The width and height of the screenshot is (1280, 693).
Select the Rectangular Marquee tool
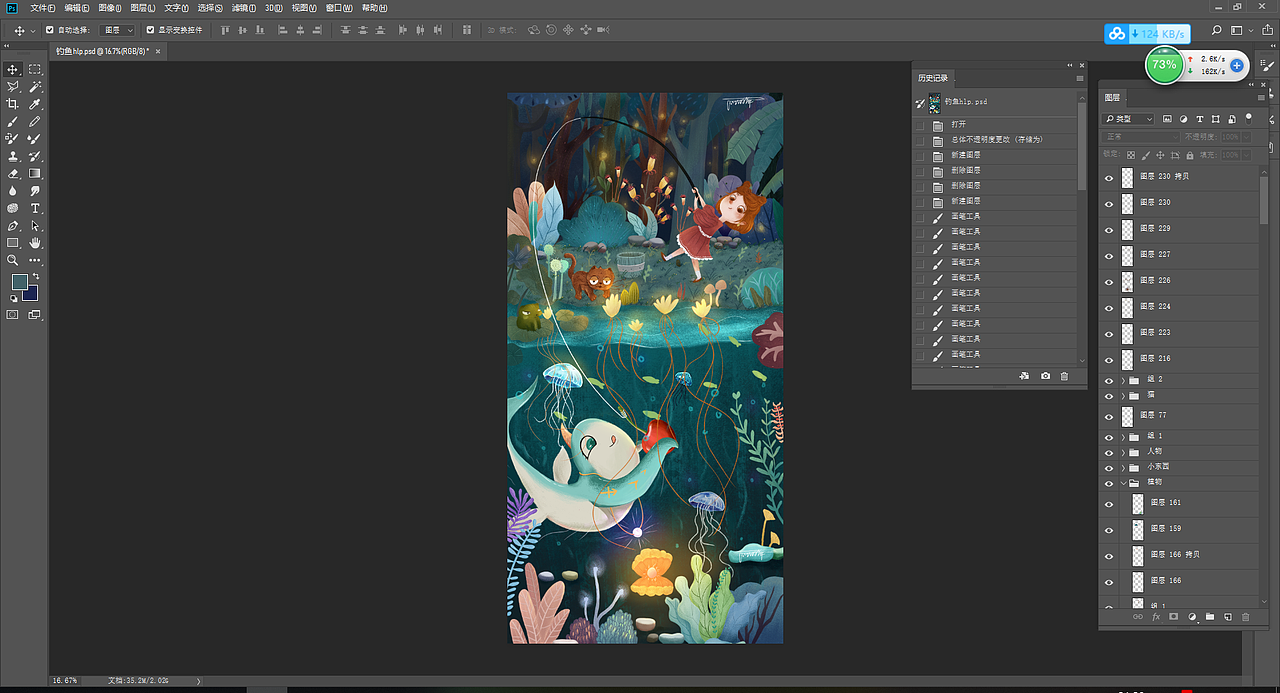click(x=35, y=69)
